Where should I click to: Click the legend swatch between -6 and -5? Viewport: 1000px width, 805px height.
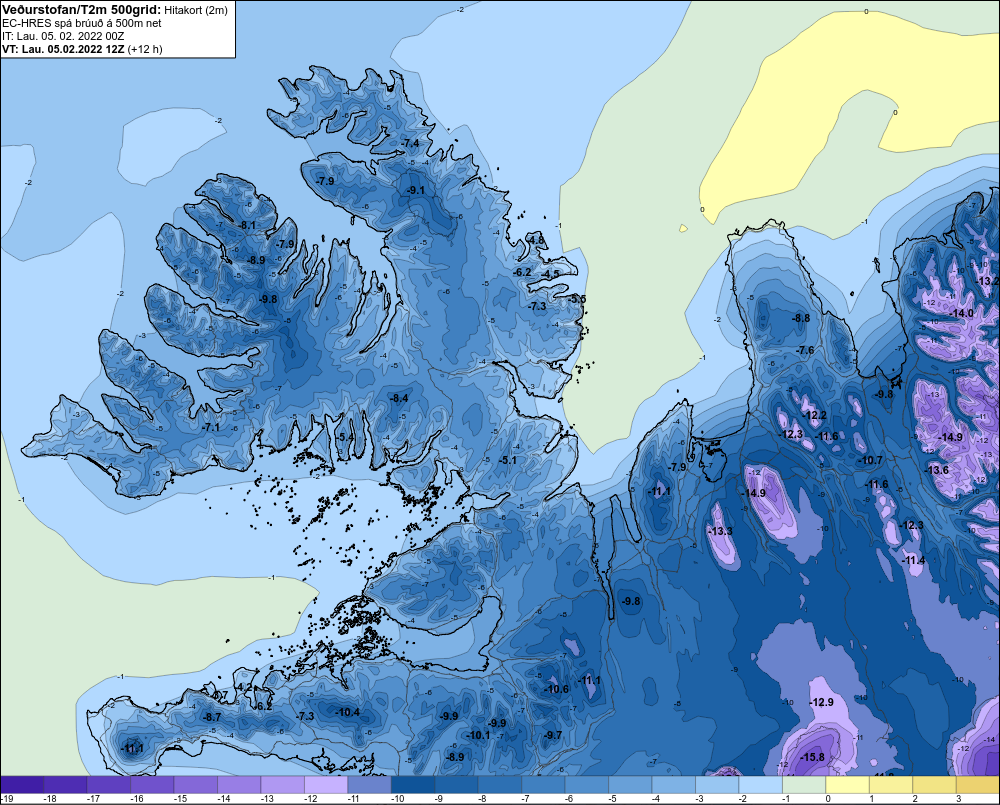click(x=587, y=785)
